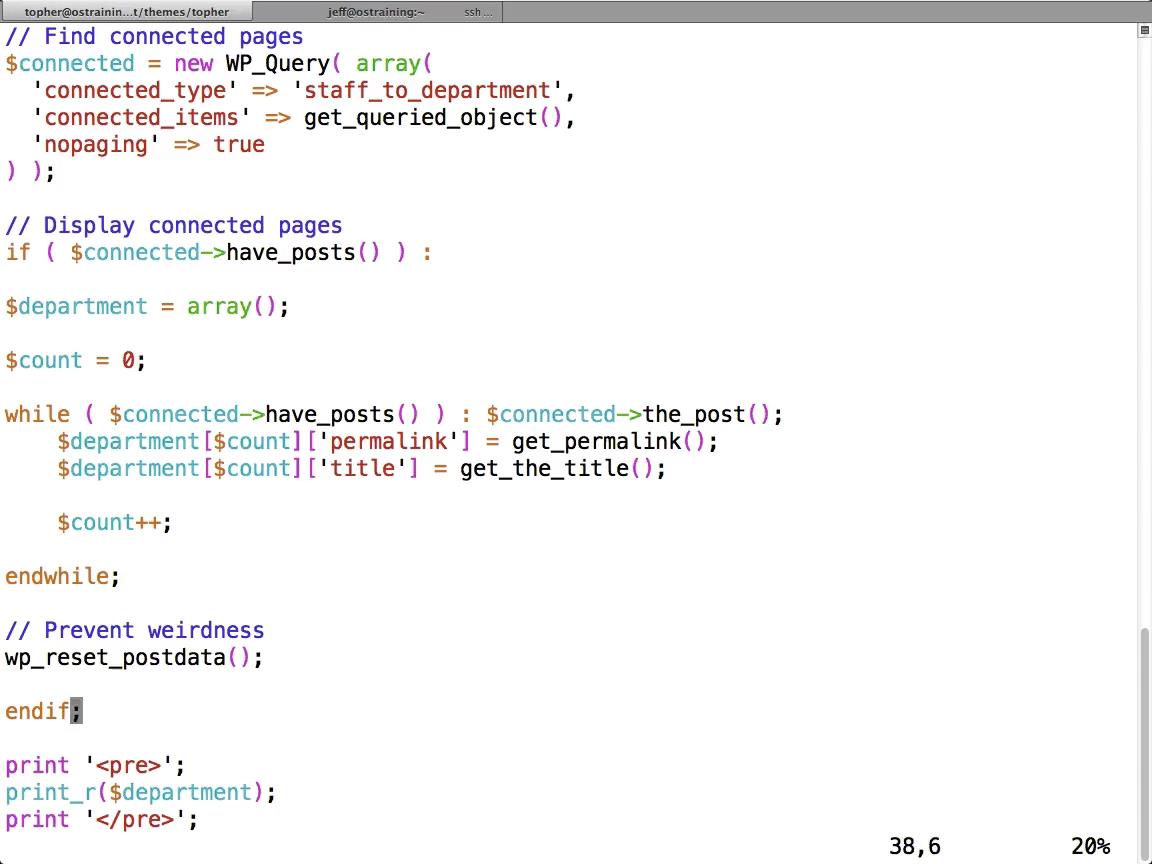Click the '$department = array();' line
The height and width of the screenshot is (864, 1152).
coord(147,306)
